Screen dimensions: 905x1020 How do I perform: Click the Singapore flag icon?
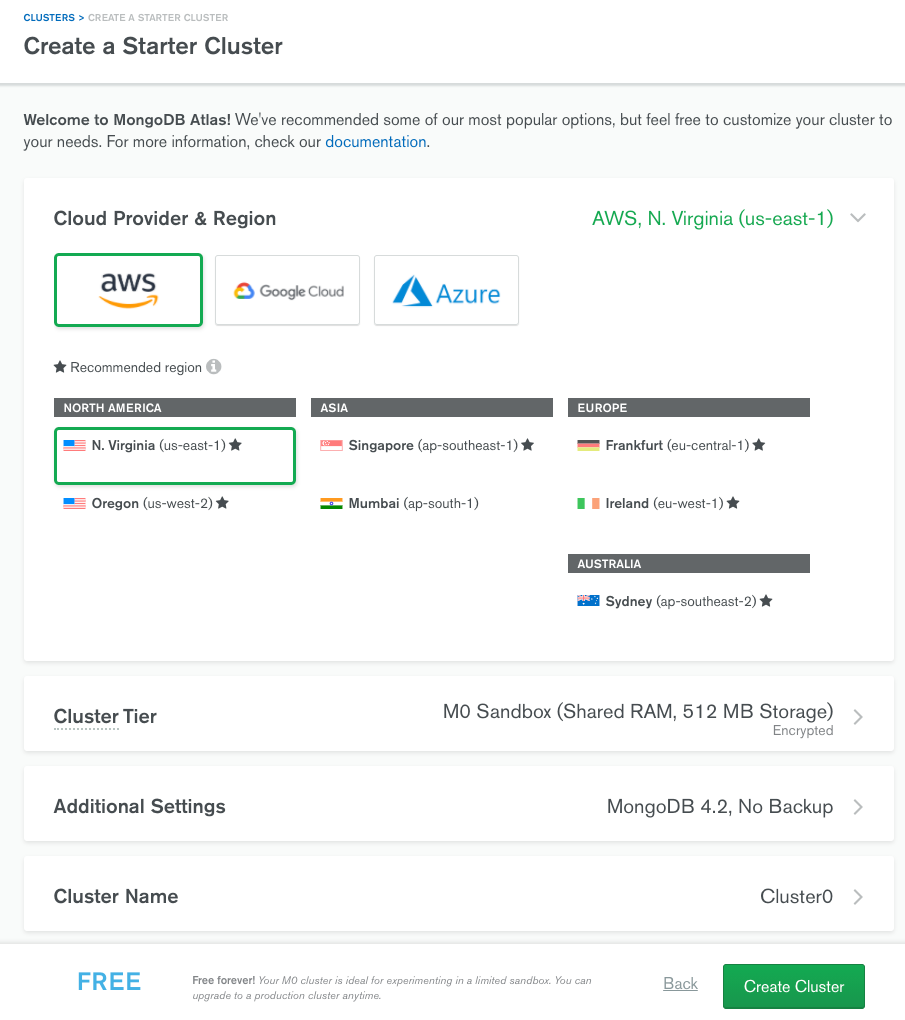pos(331,445)
